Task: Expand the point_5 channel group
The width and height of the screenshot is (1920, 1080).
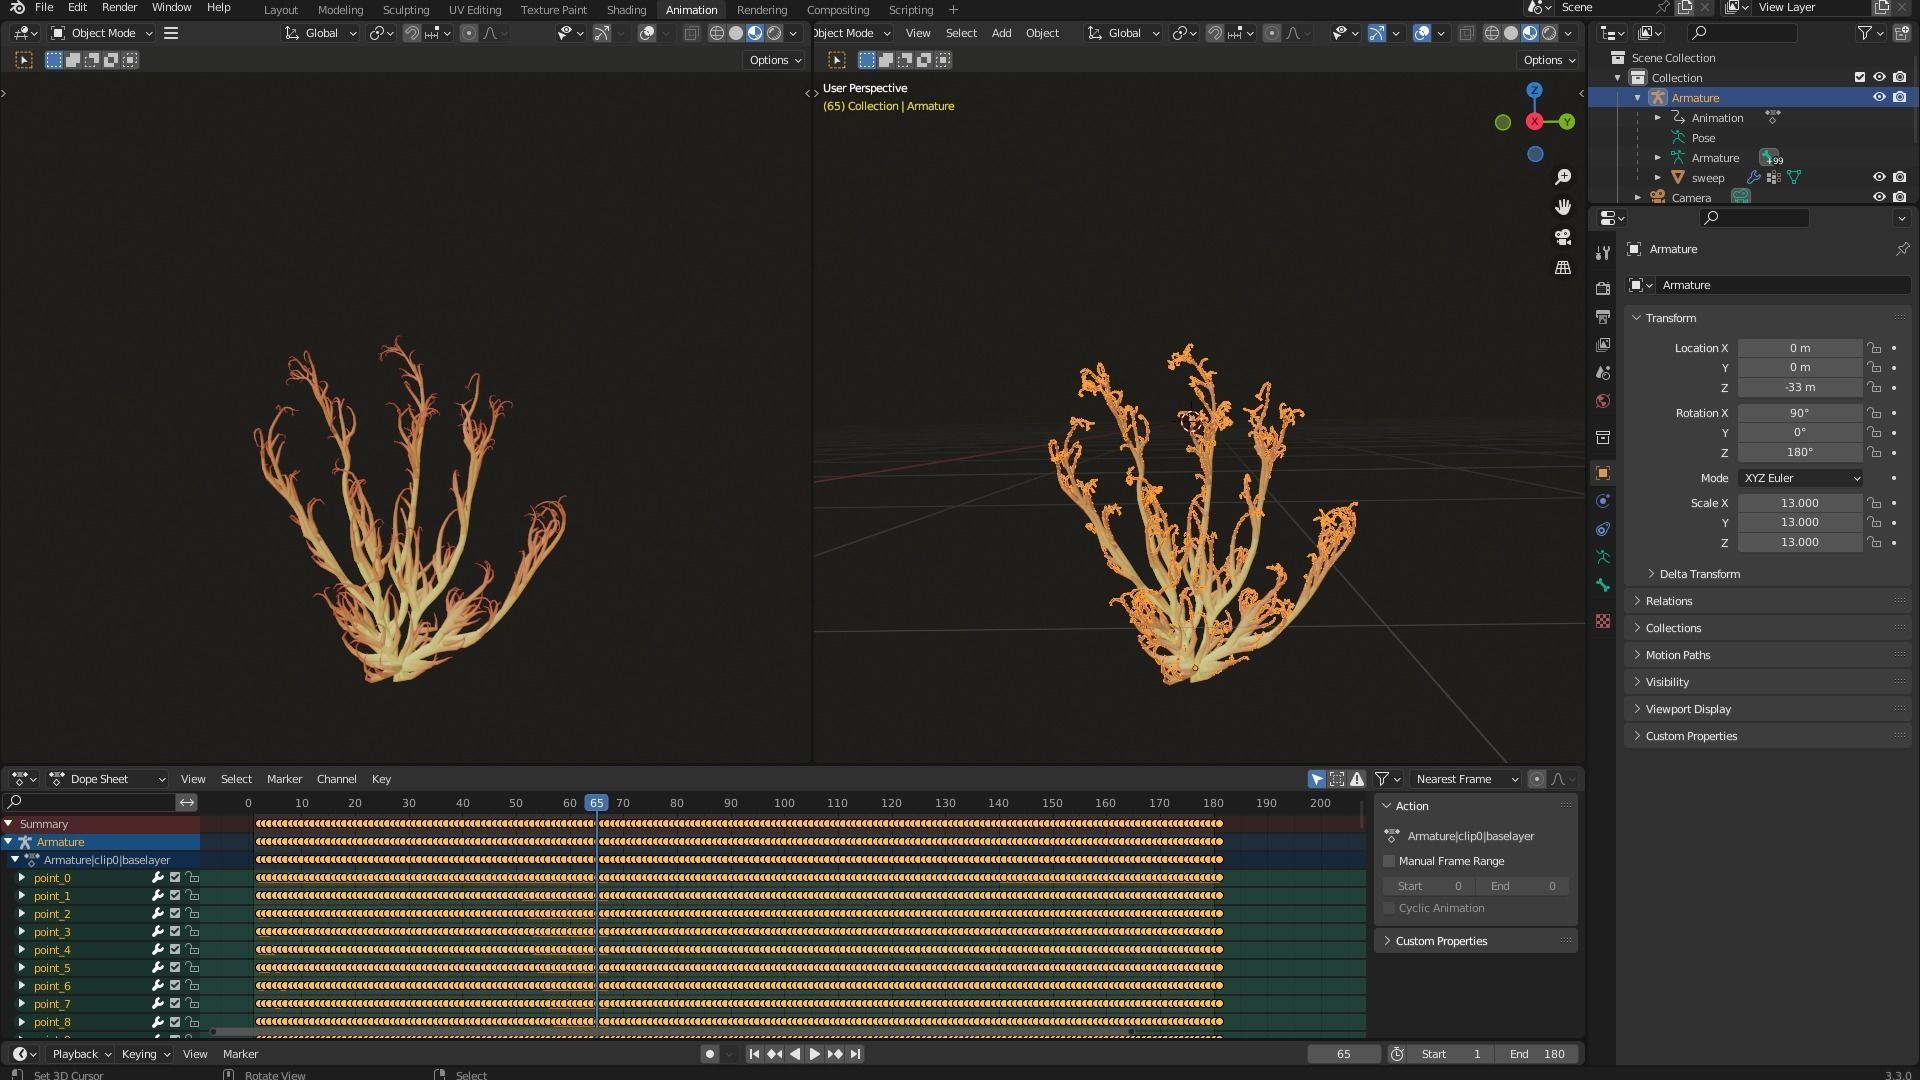Action: pos(22,968)
